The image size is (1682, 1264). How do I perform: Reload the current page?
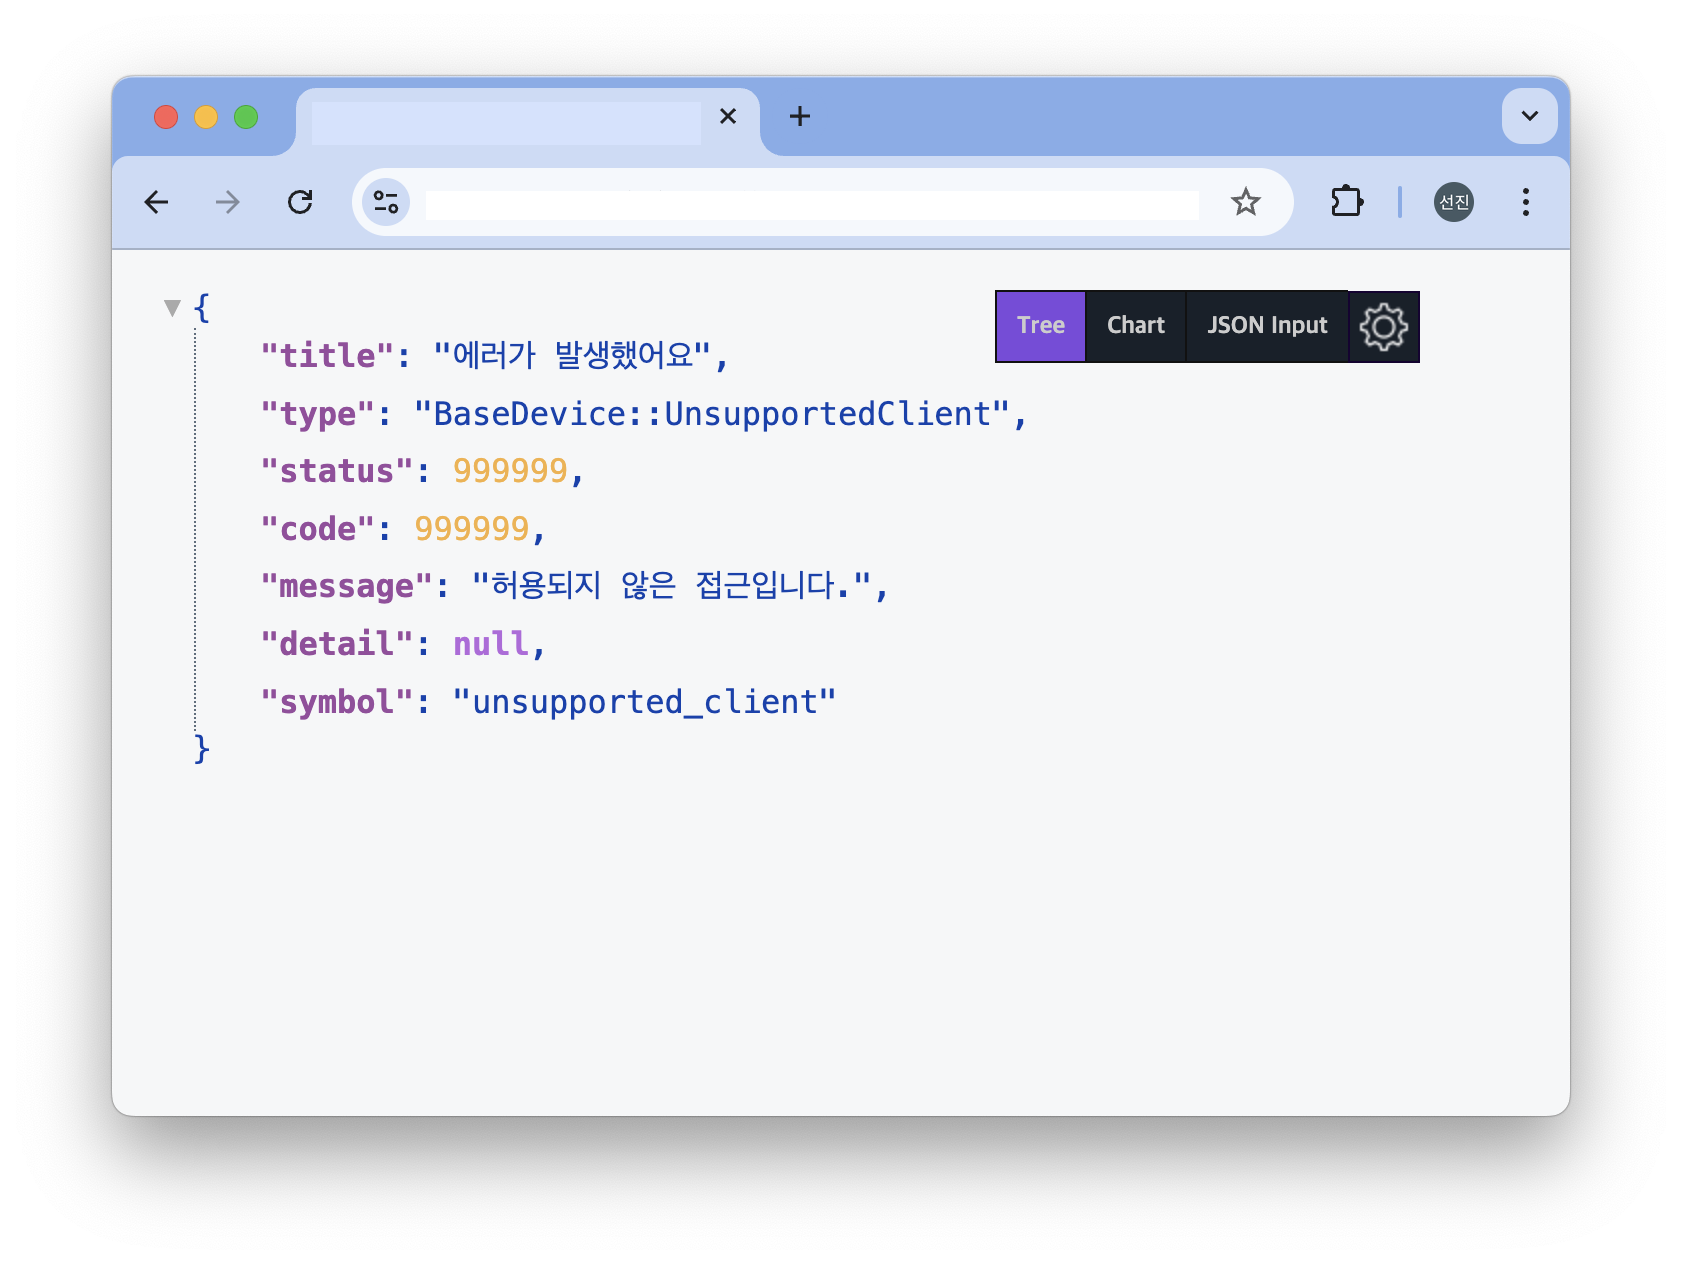click(300, 203)
